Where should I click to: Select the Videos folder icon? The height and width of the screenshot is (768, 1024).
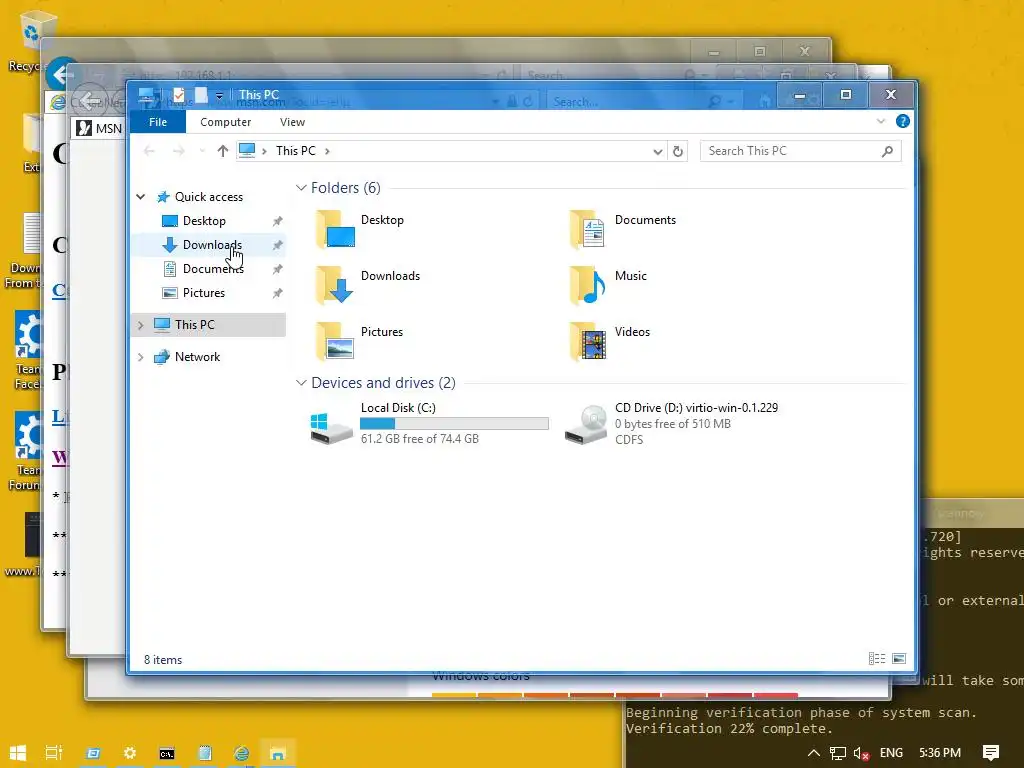(x=588, y=341)
